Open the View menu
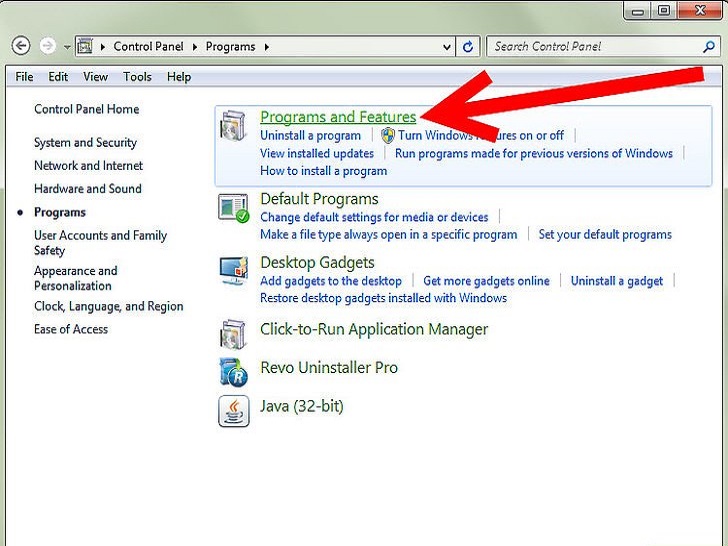 (x=95, y=77)
